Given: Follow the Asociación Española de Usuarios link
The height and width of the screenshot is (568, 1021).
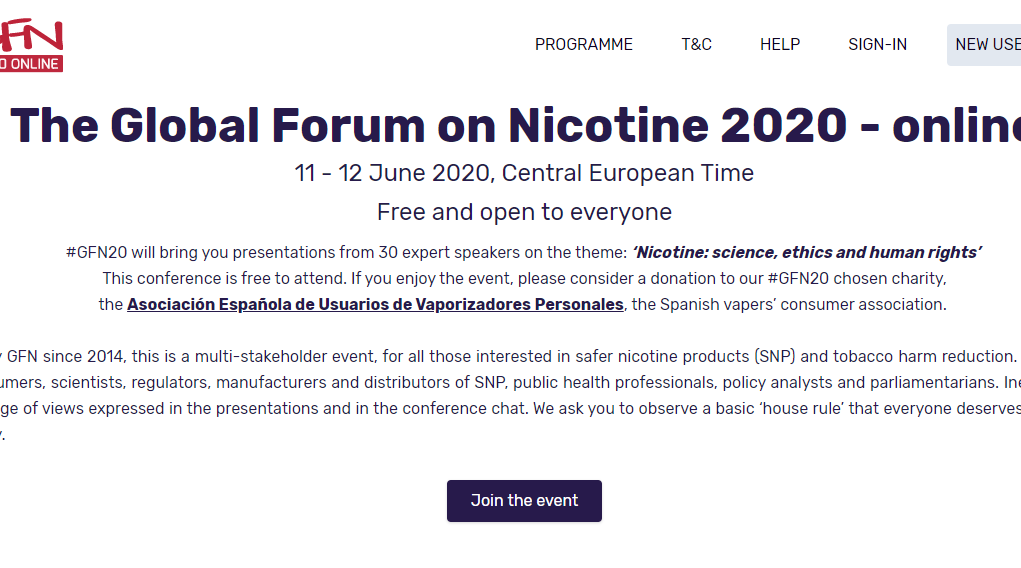Looking at the screenshot, I should (375, 304).
